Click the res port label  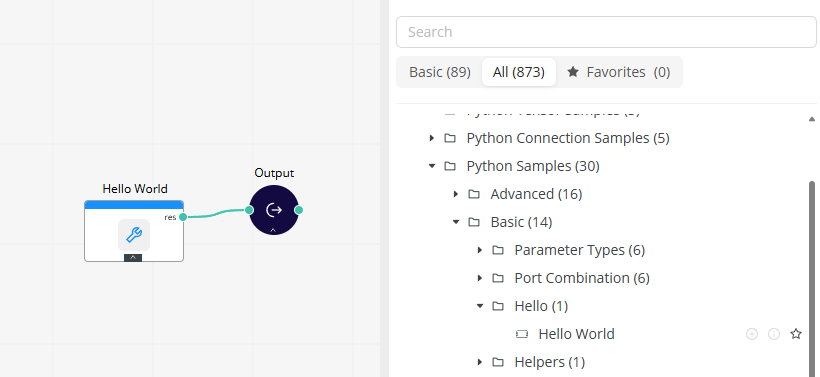pyautogui.click(x=170, y=217)
